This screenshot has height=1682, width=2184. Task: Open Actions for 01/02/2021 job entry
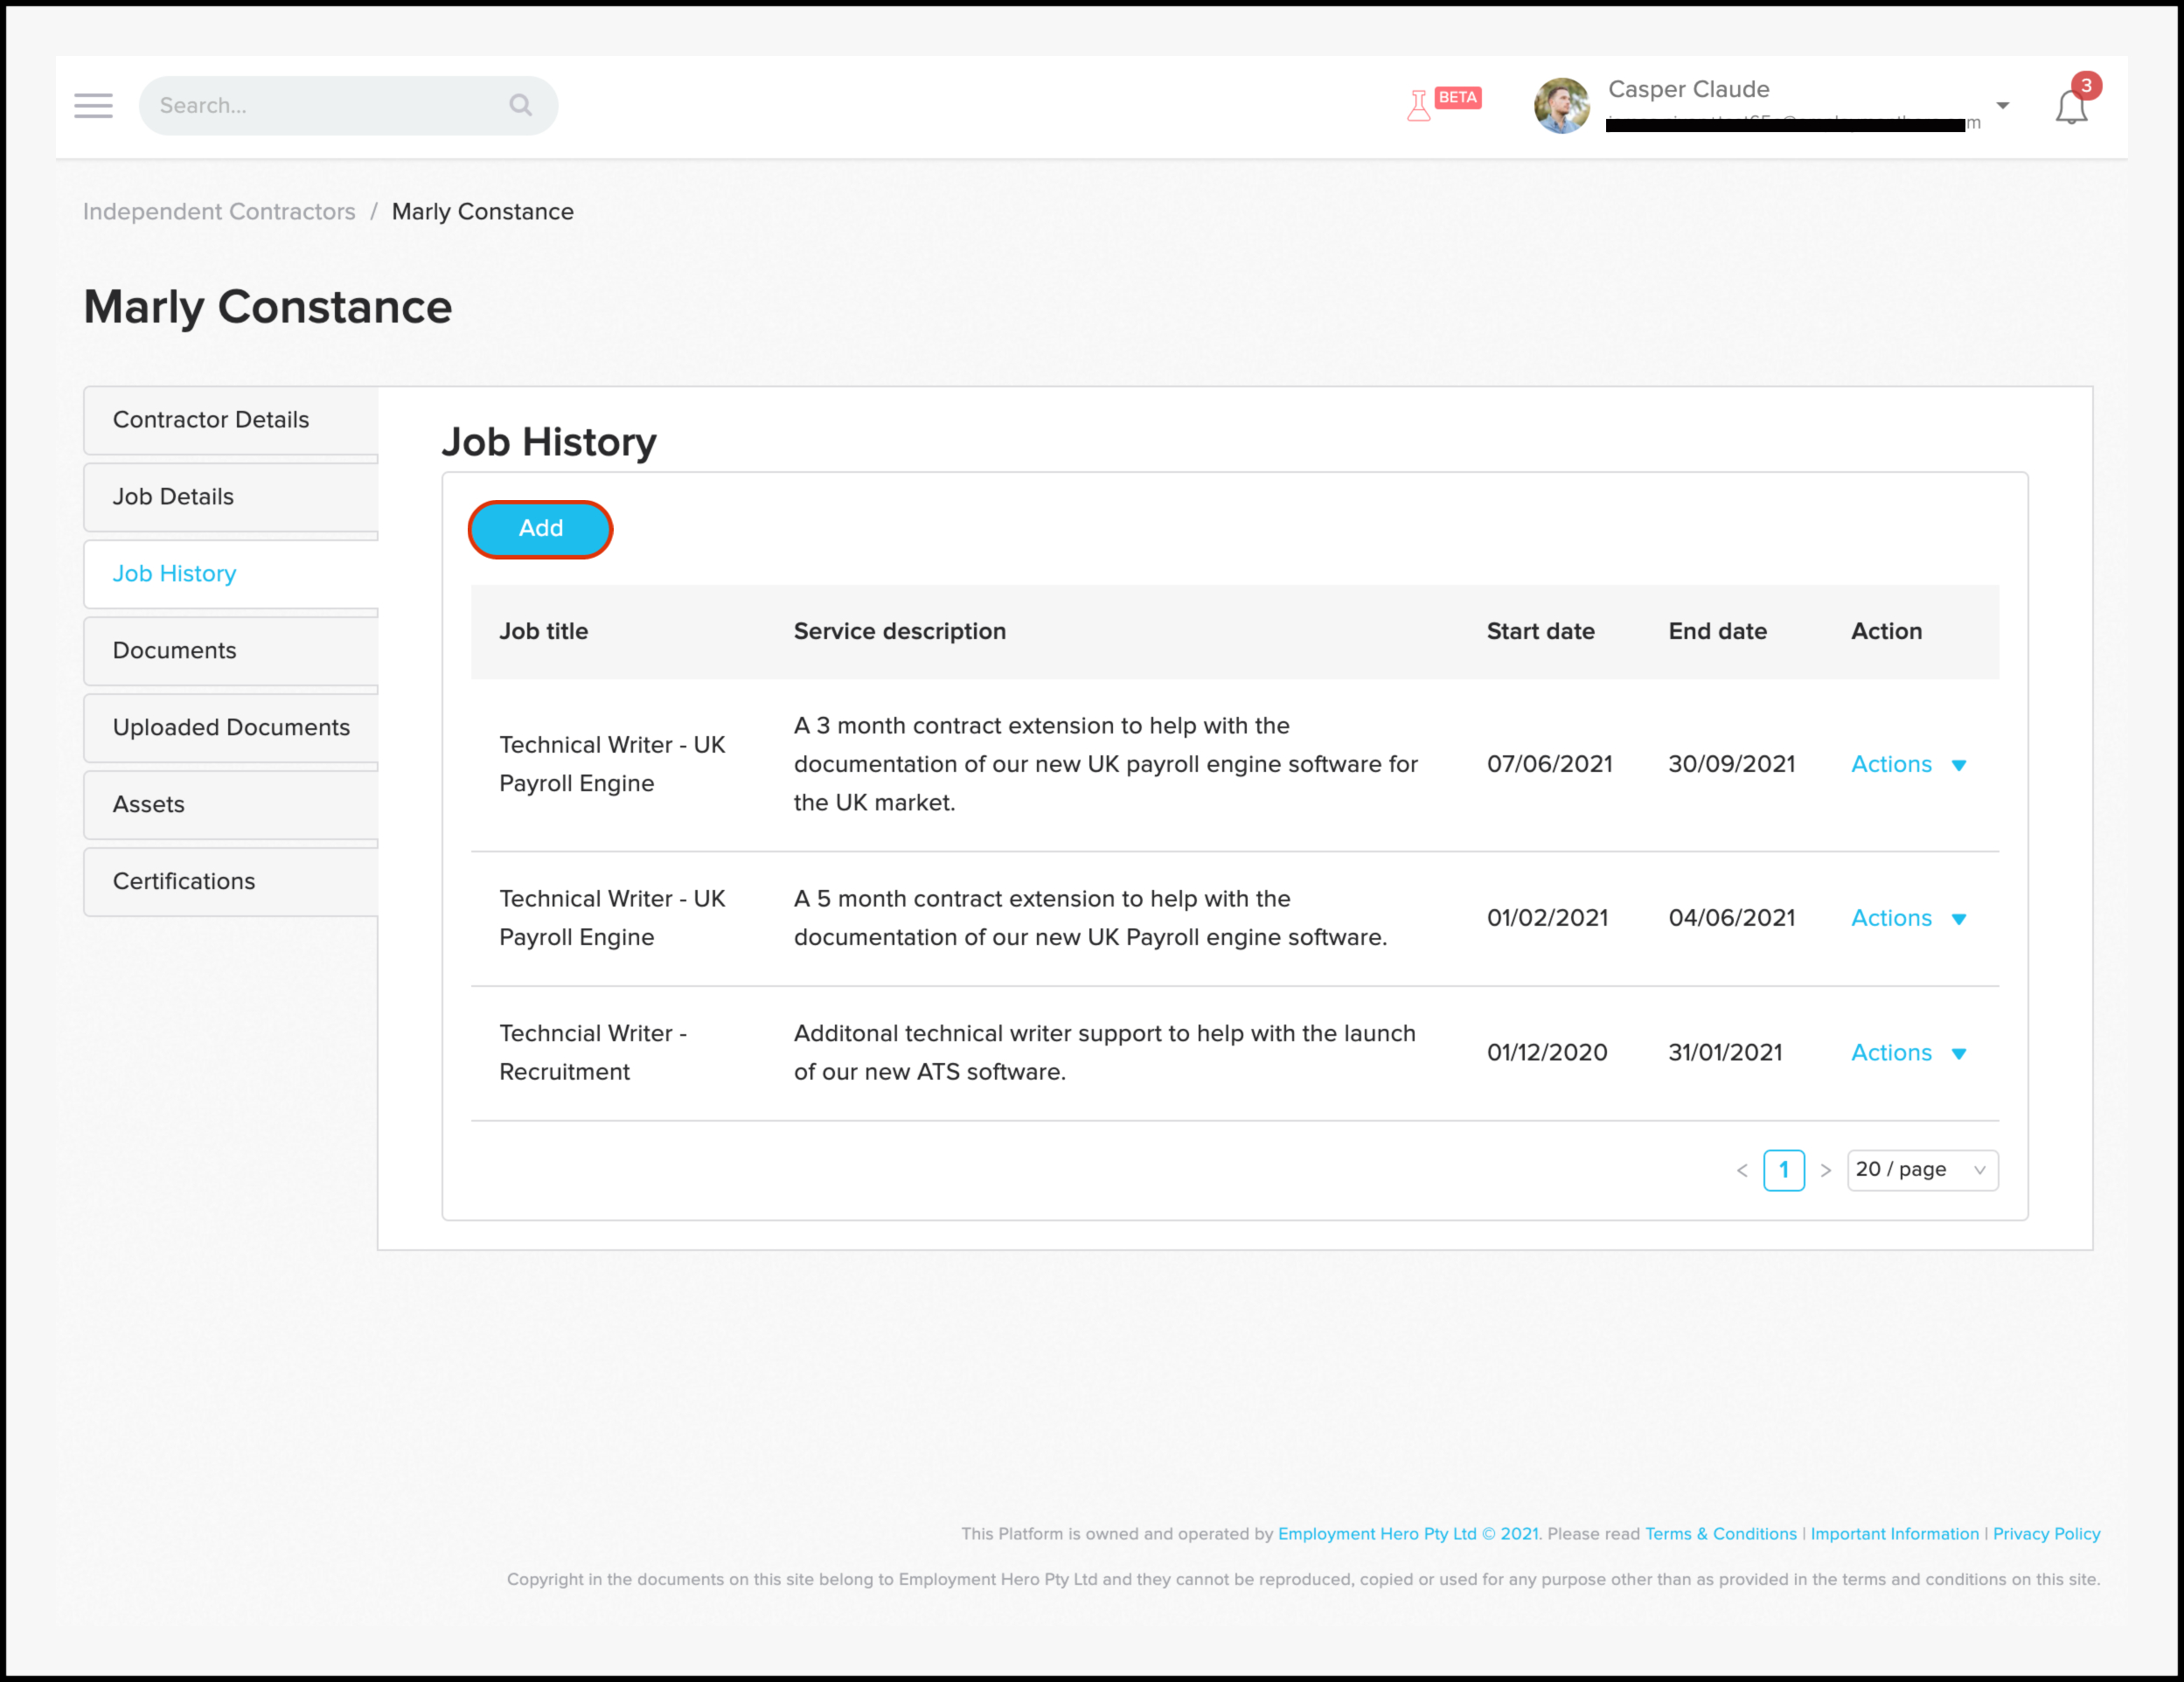(1907, 918)
